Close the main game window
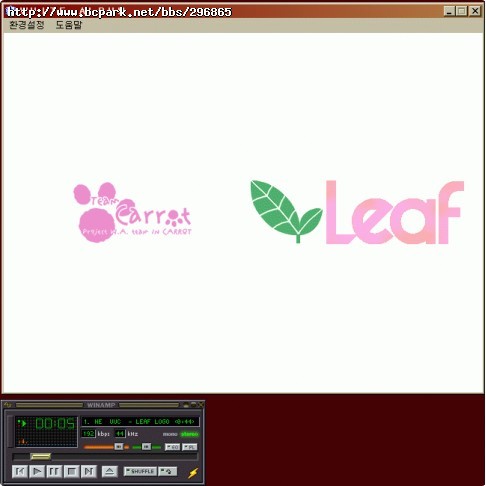The width and height of the screenshot is (486, 486). click(475, 11)
